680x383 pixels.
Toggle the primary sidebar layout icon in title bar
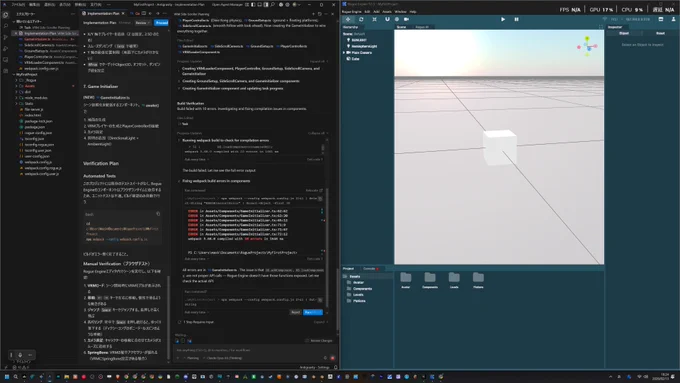[253, 4]
